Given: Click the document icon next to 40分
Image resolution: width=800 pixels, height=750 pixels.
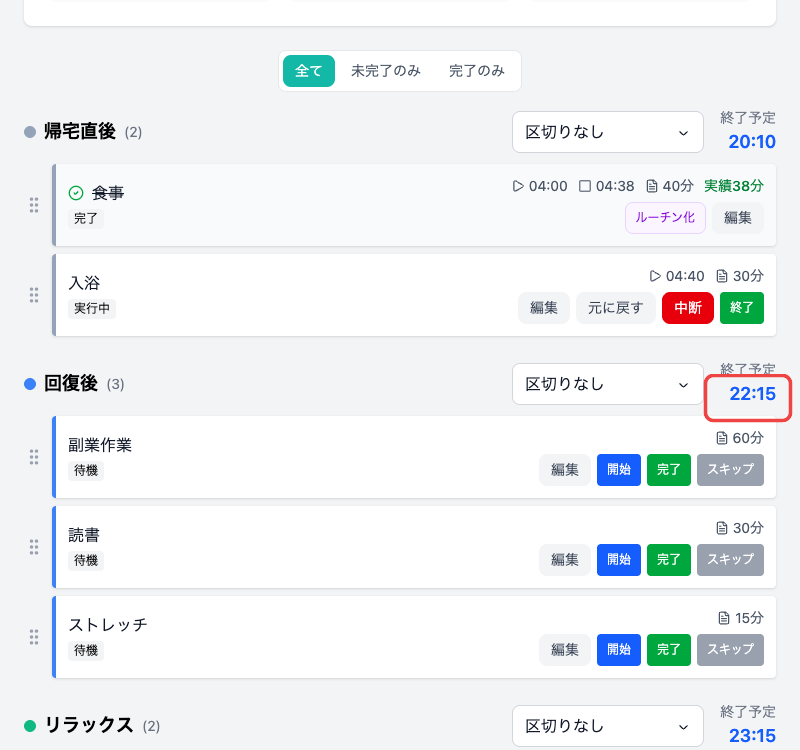Looking at the screenshot, I should pyautogui.click(x=650, y=185).
